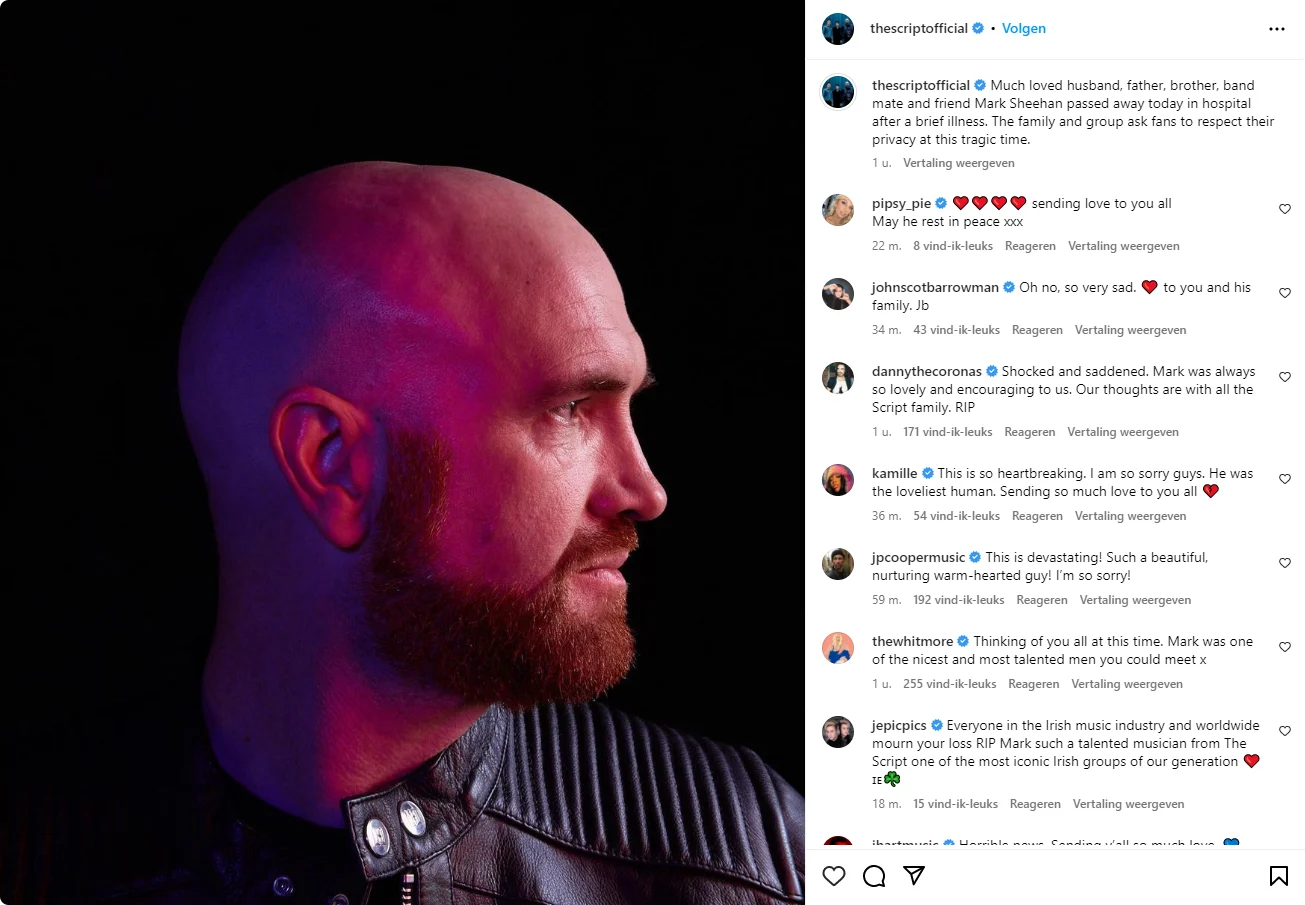
Task: Like johnscotbarrowman's comment heart
Action: (x=1285, y=293)
